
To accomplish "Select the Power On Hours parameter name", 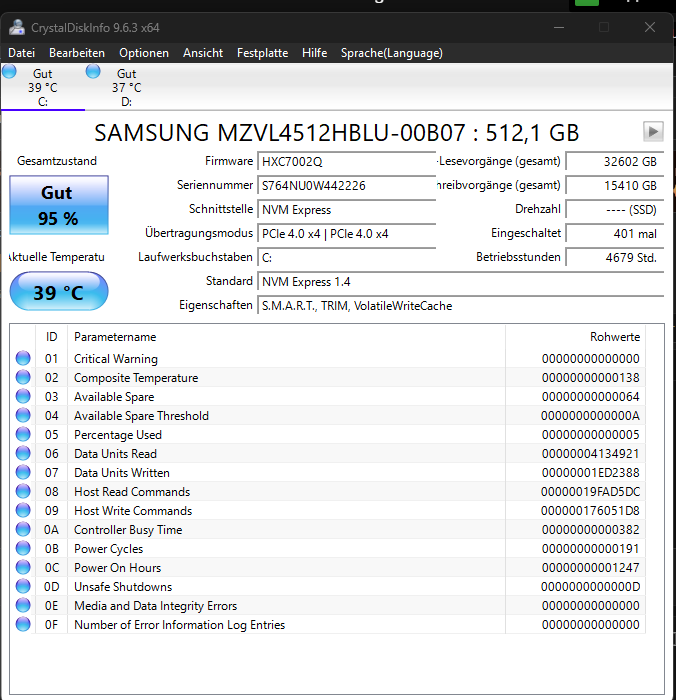I will tap(117, 568).
